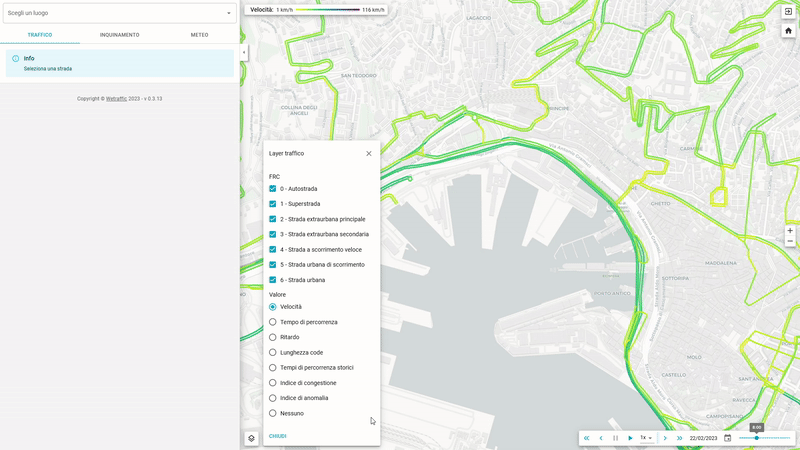Open the Scegli un luogo dropdown
Screen dimensions: 800x450
[x=119, y=13]
